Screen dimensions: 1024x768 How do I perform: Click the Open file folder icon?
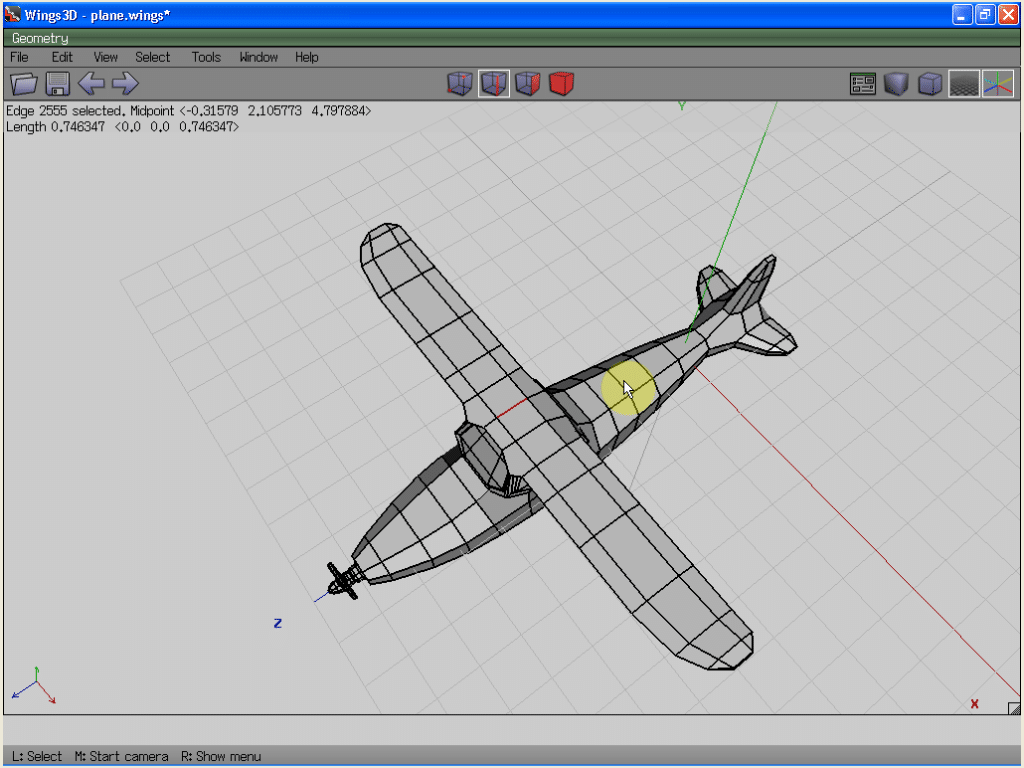tap(23, 84)
